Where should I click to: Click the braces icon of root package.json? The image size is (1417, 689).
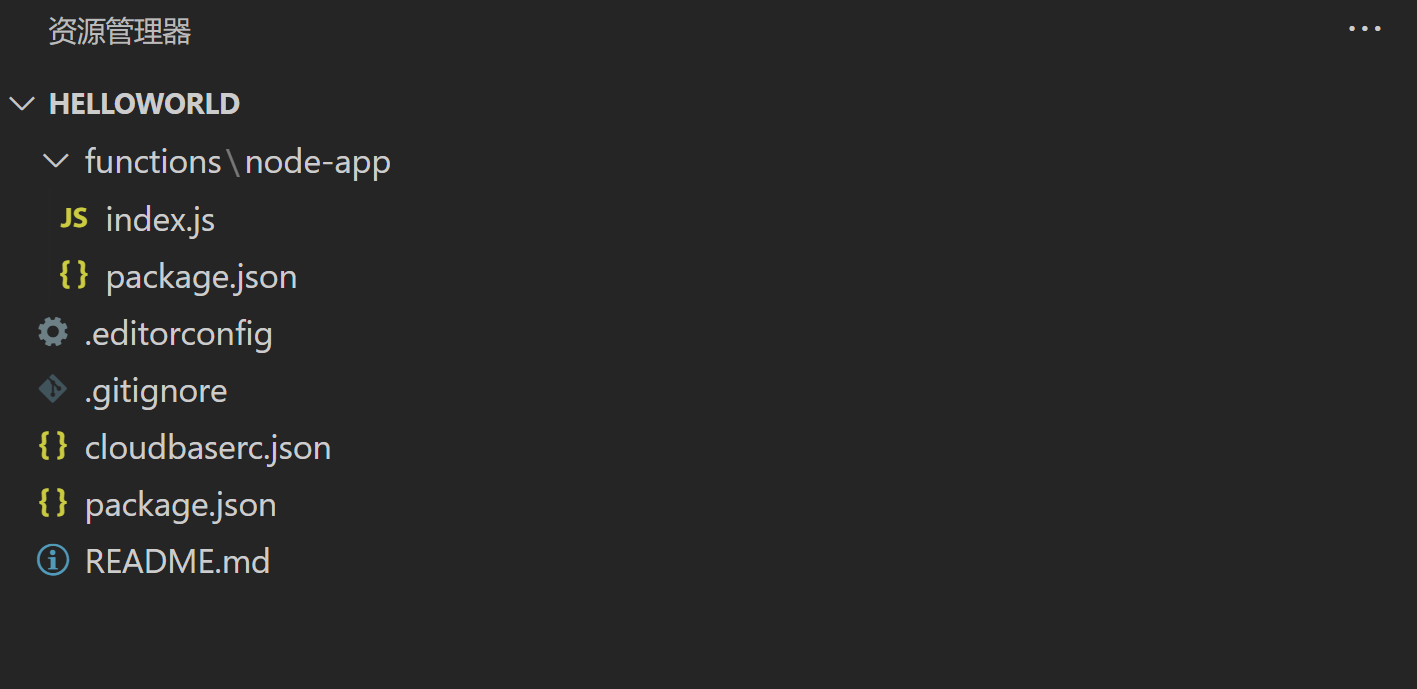point(52,503)
